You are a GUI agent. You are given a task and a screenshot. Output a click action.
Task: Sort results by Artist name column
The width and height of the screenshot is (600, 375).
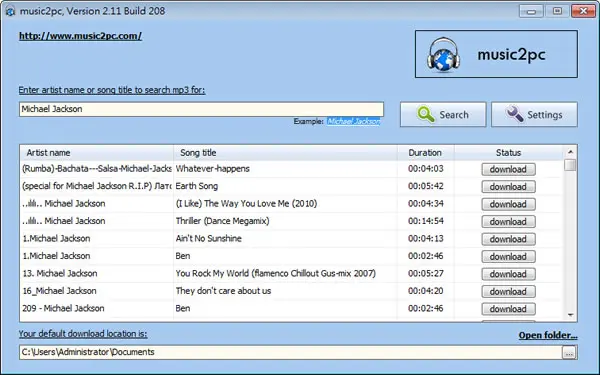coord(96,153)
